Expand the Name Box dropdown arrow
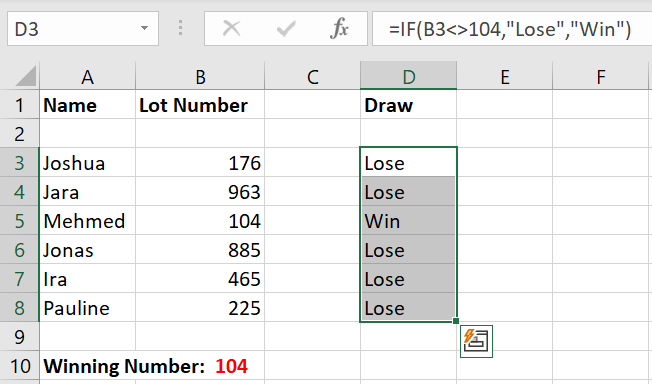Image resolution: width=652 pixels, height=384 pixels. point(144,28)
